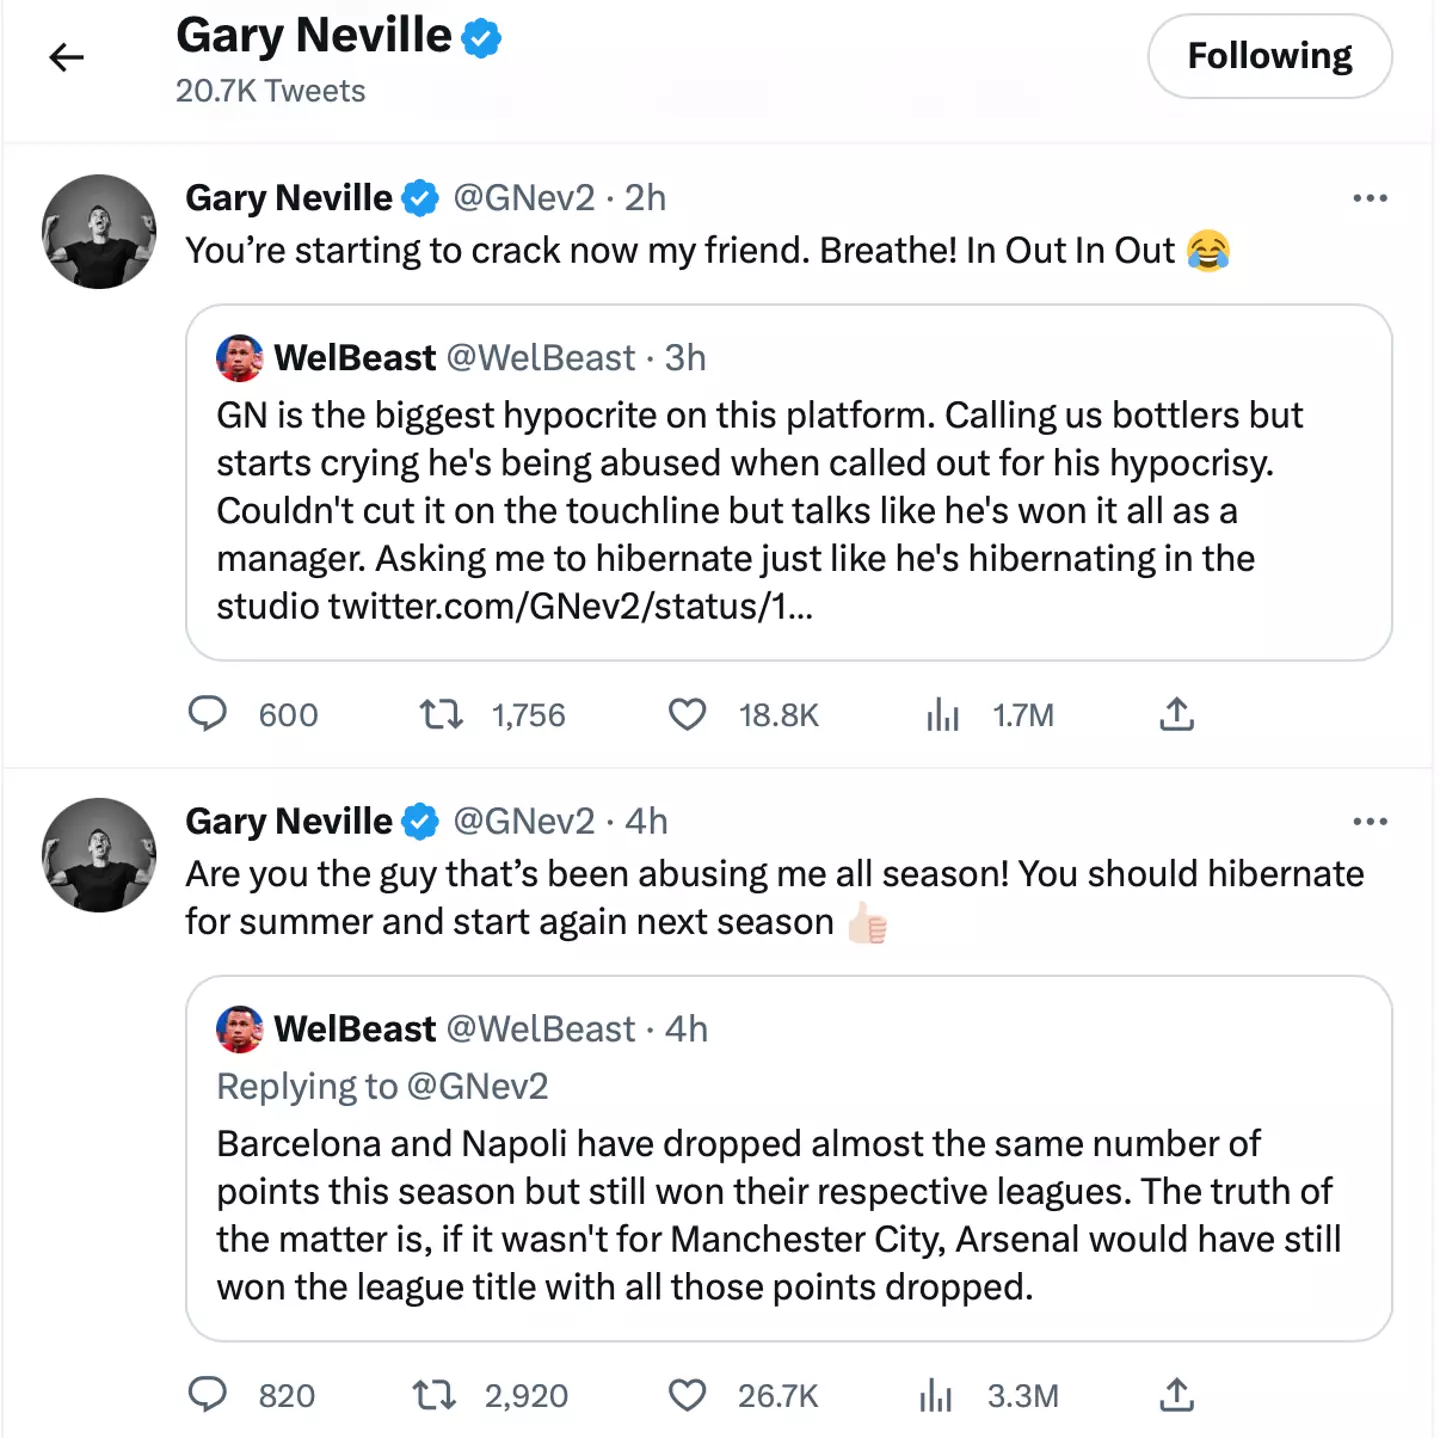This screenshot has width=1440, height=1438.
Task: Open WelBeast's profile picture in 3h quote
Action: click(239, 358)
